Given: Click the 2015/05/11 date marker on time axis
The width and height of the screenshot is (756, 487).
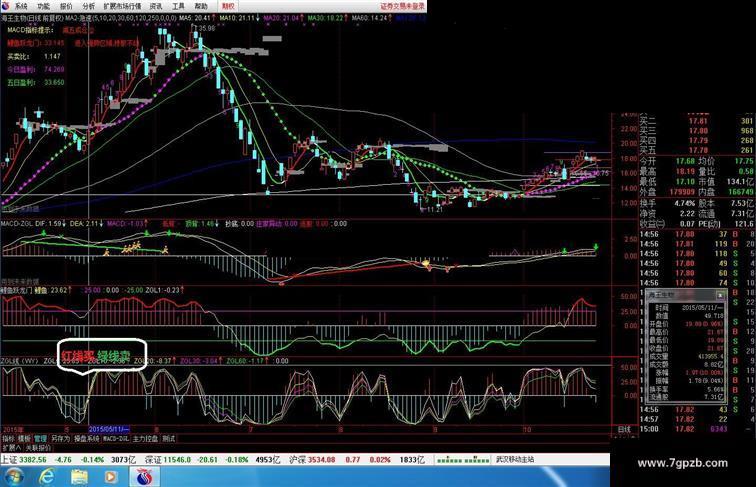Looking at the screenshot, I should pos(109,429).
